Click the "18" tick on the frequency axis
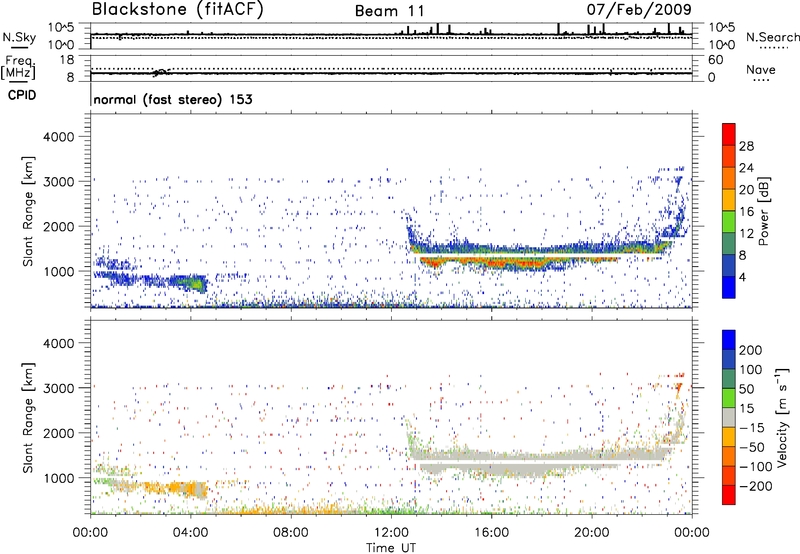The image size is (800, 554). pos(67,60)
